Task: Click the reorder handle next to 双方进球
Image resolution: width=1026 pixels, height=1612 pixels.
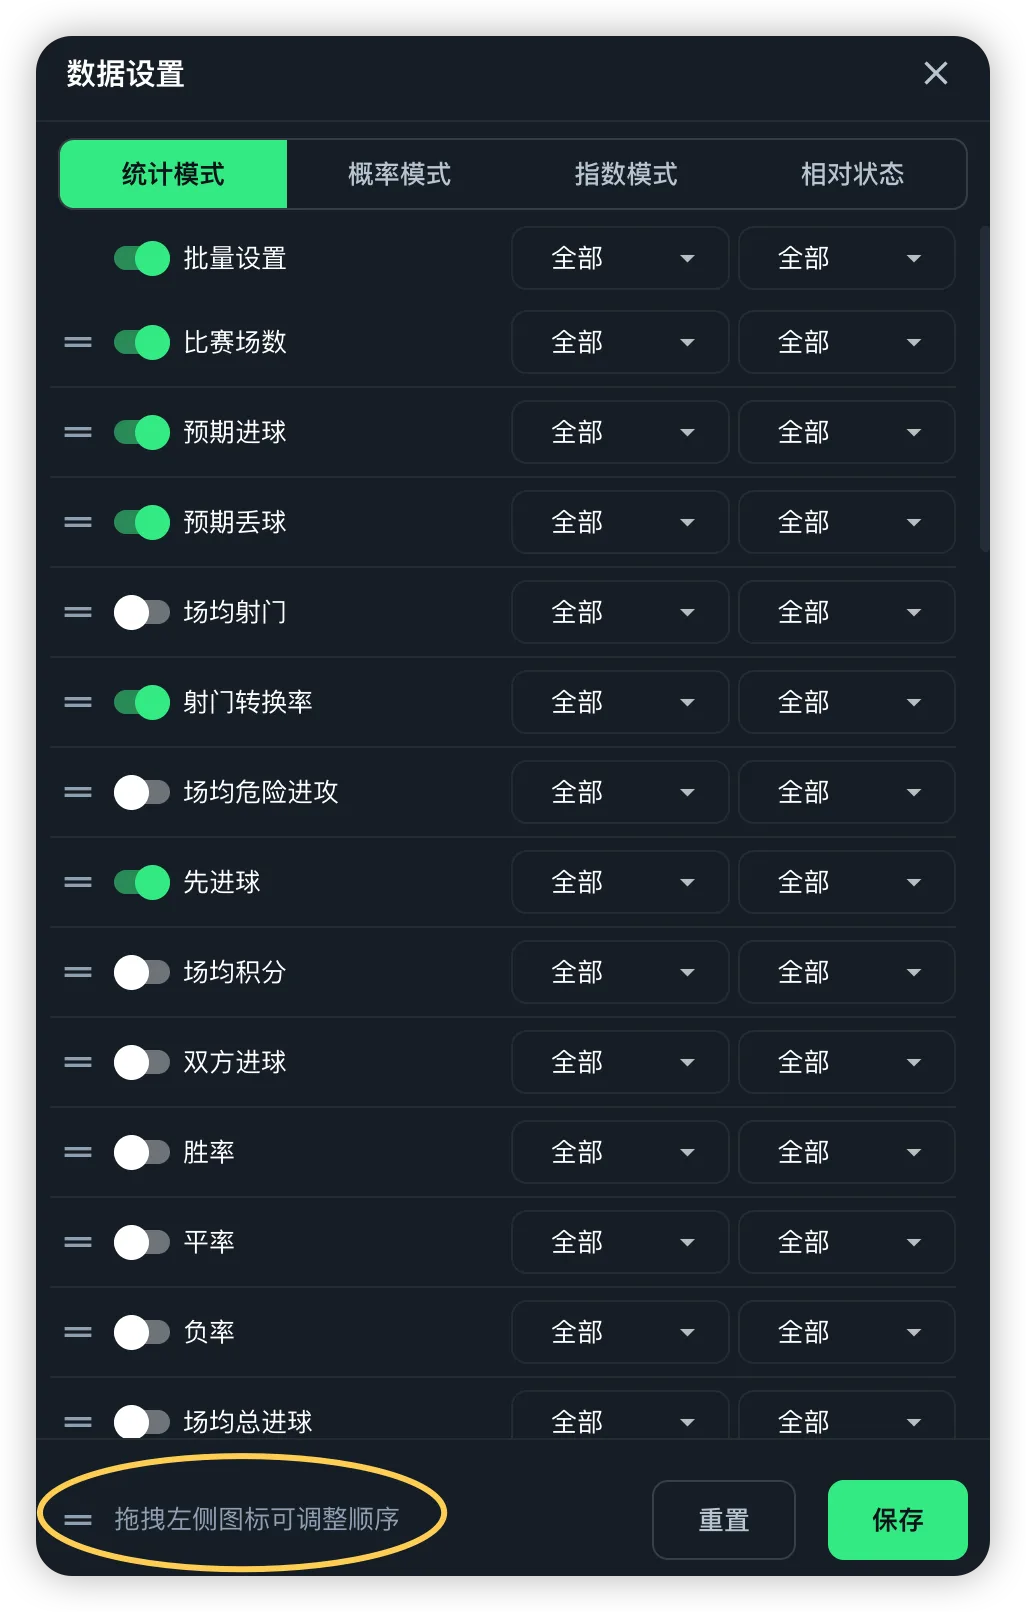Action: point(78,1062)
